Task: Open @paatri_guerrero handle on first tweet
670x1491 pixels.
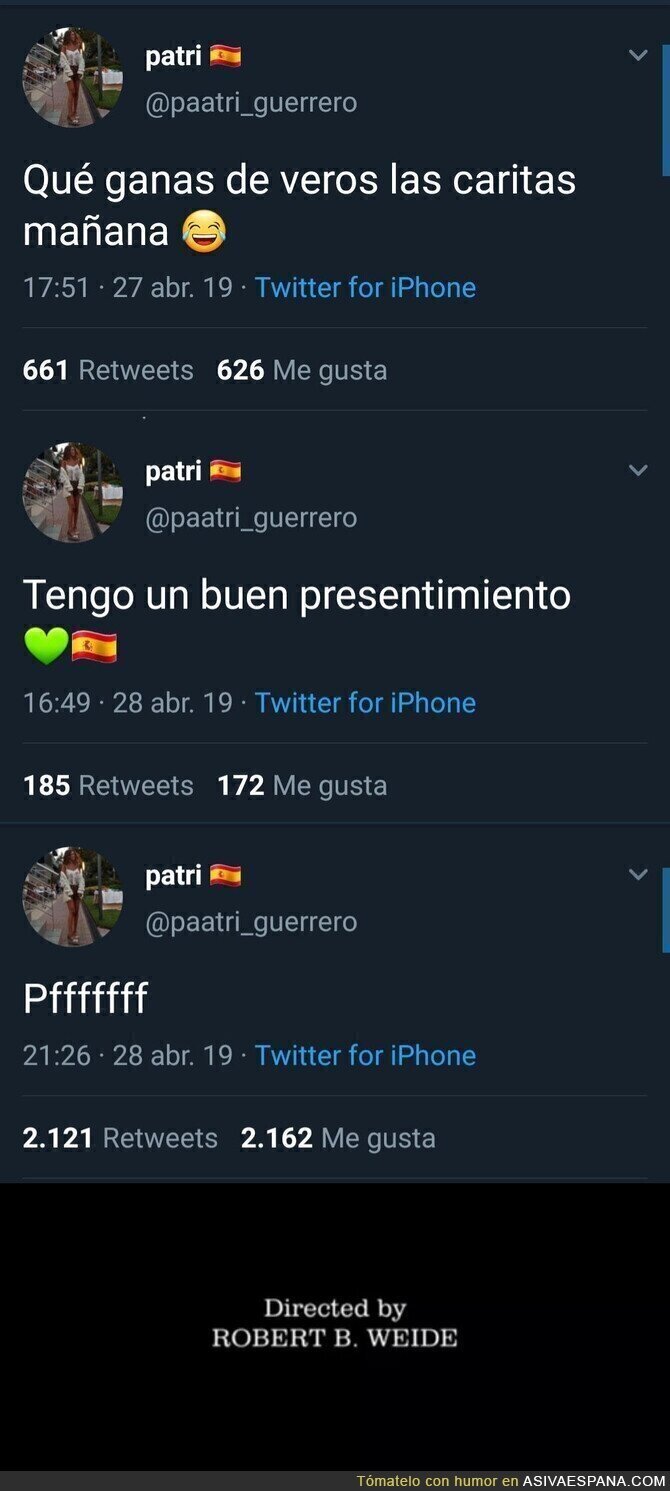Action: 251,104
